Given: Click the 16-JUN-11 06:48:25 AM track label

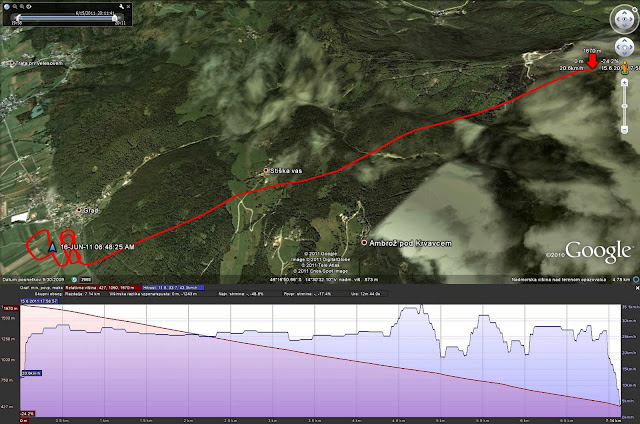Looking at the screenshot, I should [x=97, y=247].
